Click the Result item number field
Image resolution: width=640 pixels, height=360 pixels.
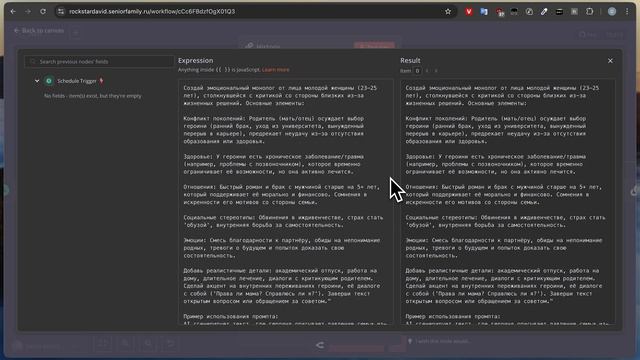click(x=417, y=71)
